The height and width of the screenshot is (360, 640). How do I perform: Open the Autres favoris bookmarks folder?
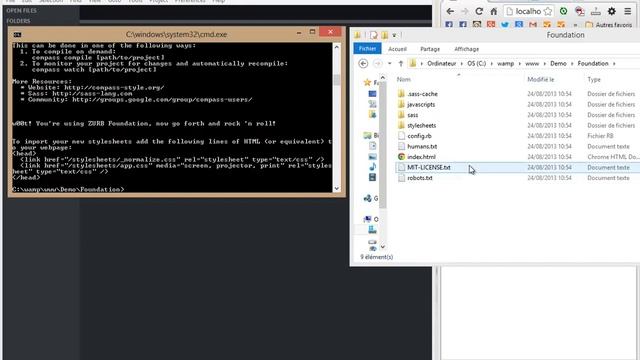click(x=608, y=25)
